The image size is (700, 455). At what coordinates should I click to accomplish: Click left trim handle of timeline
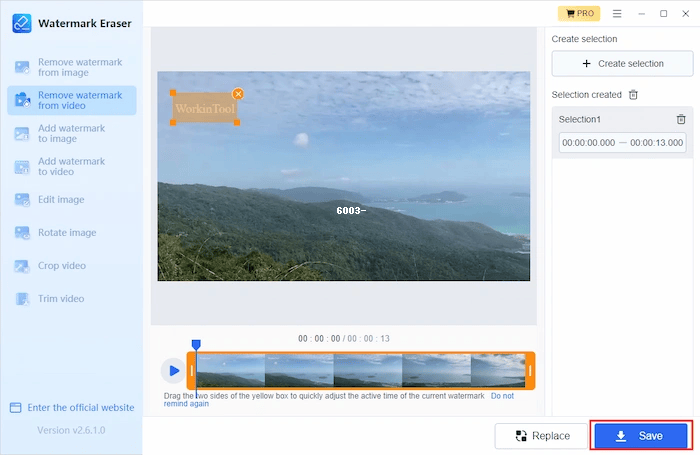click(x=192, y=371)
